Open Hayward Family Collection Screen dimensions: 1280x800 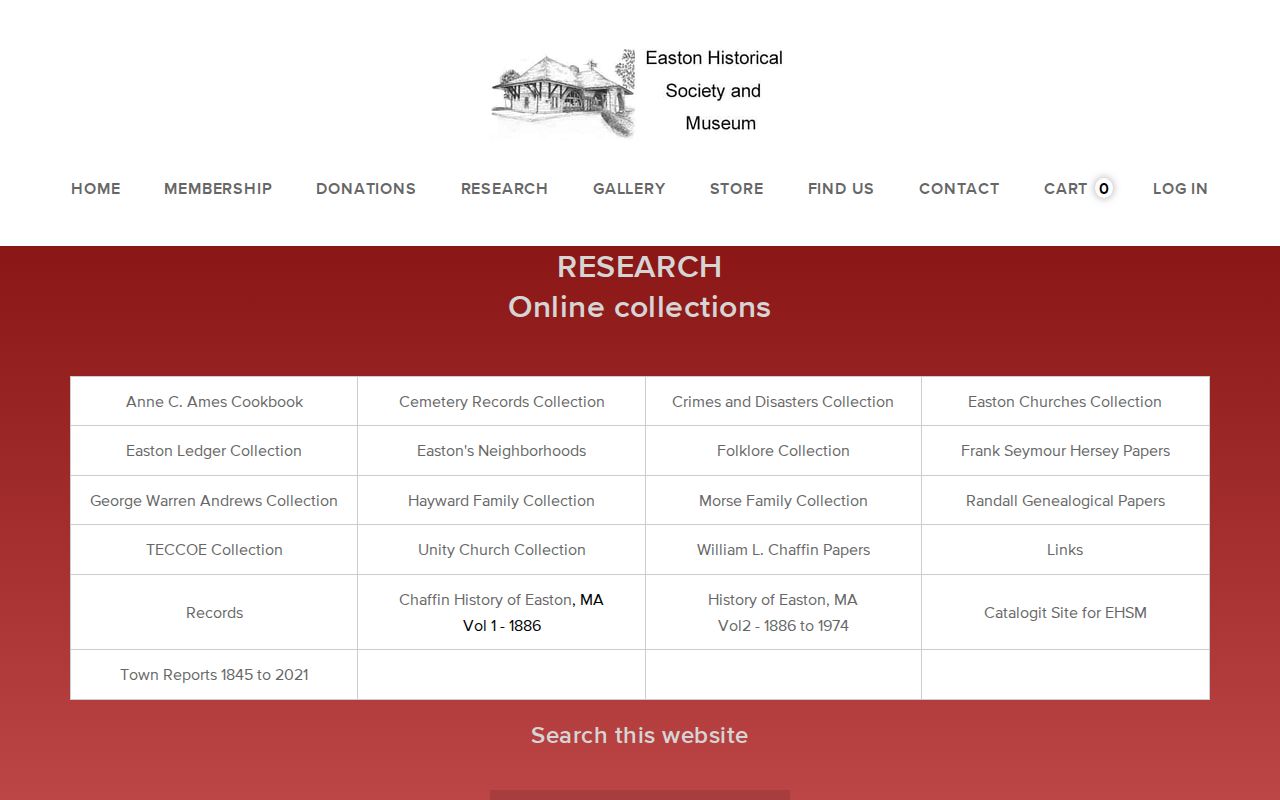click(x=502, y=501)
